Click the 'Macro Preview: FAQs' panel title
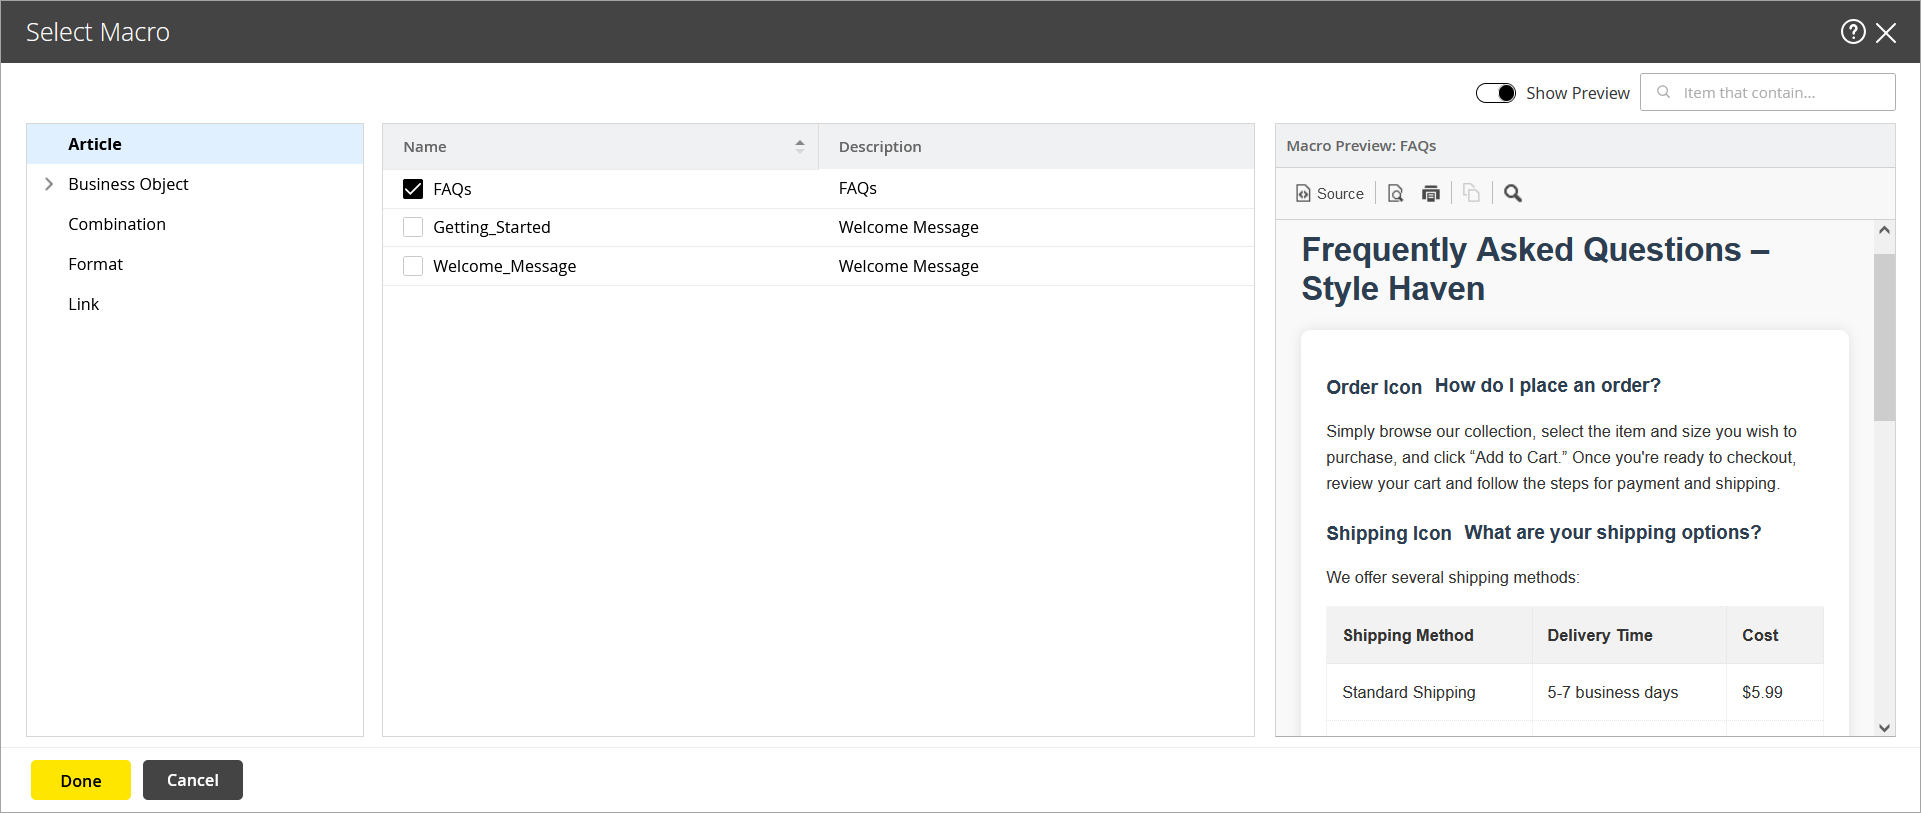1921x813 pixels. tap(1361, 146)
